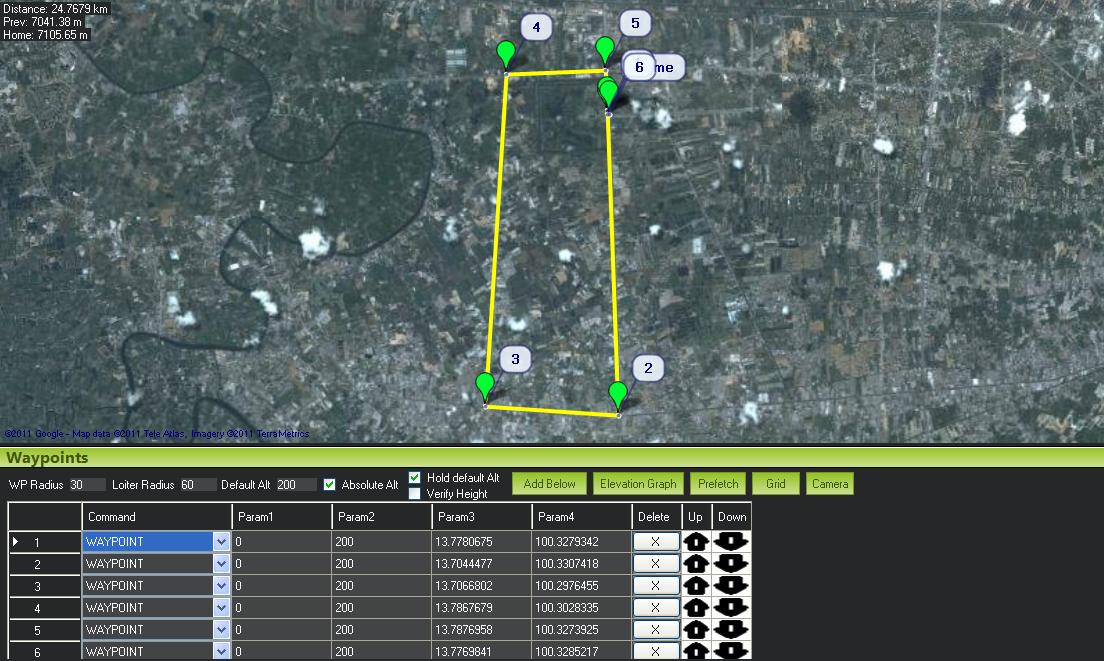
Task: Click the WP Radius input field
Action: 86,485
